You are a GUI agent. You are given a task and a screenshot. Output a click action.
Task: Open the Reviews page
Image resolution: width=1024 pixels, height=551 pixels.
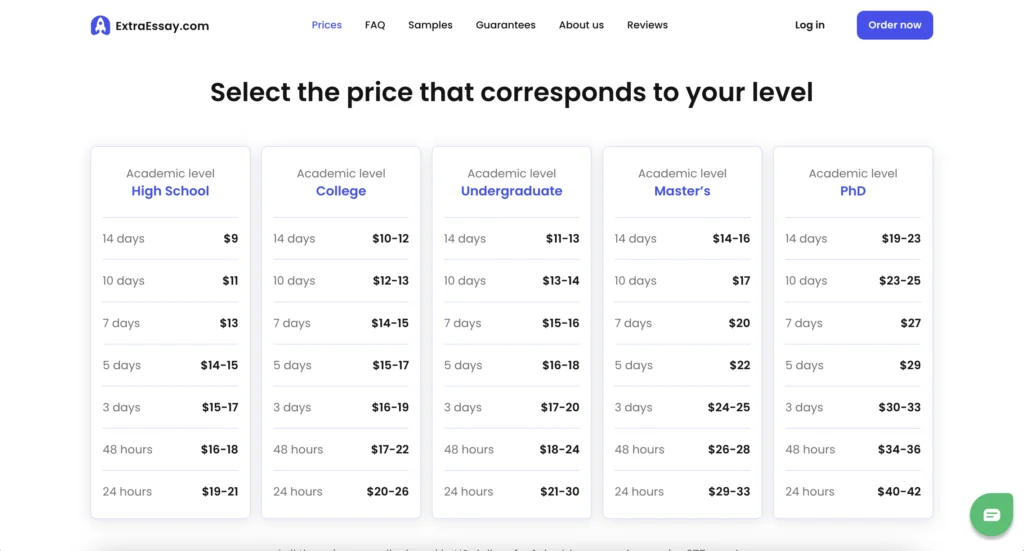(647, 25)
